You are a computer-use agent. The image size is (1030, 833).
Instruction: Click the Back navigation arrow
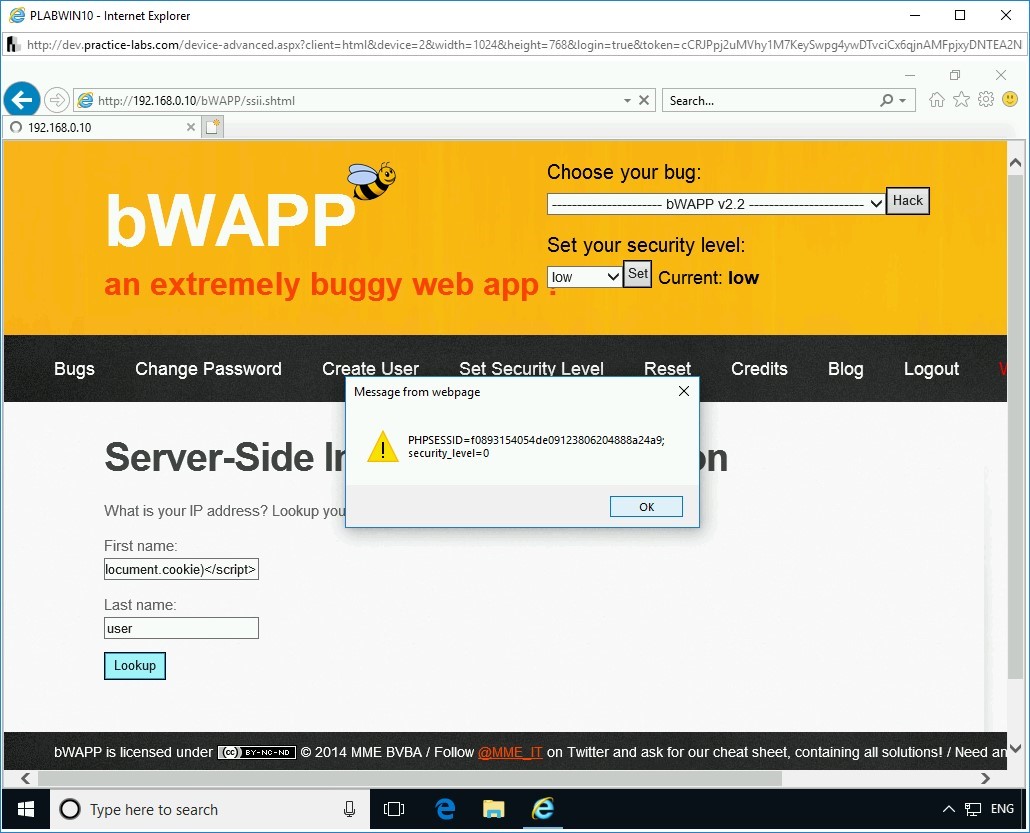click(22, 99)
